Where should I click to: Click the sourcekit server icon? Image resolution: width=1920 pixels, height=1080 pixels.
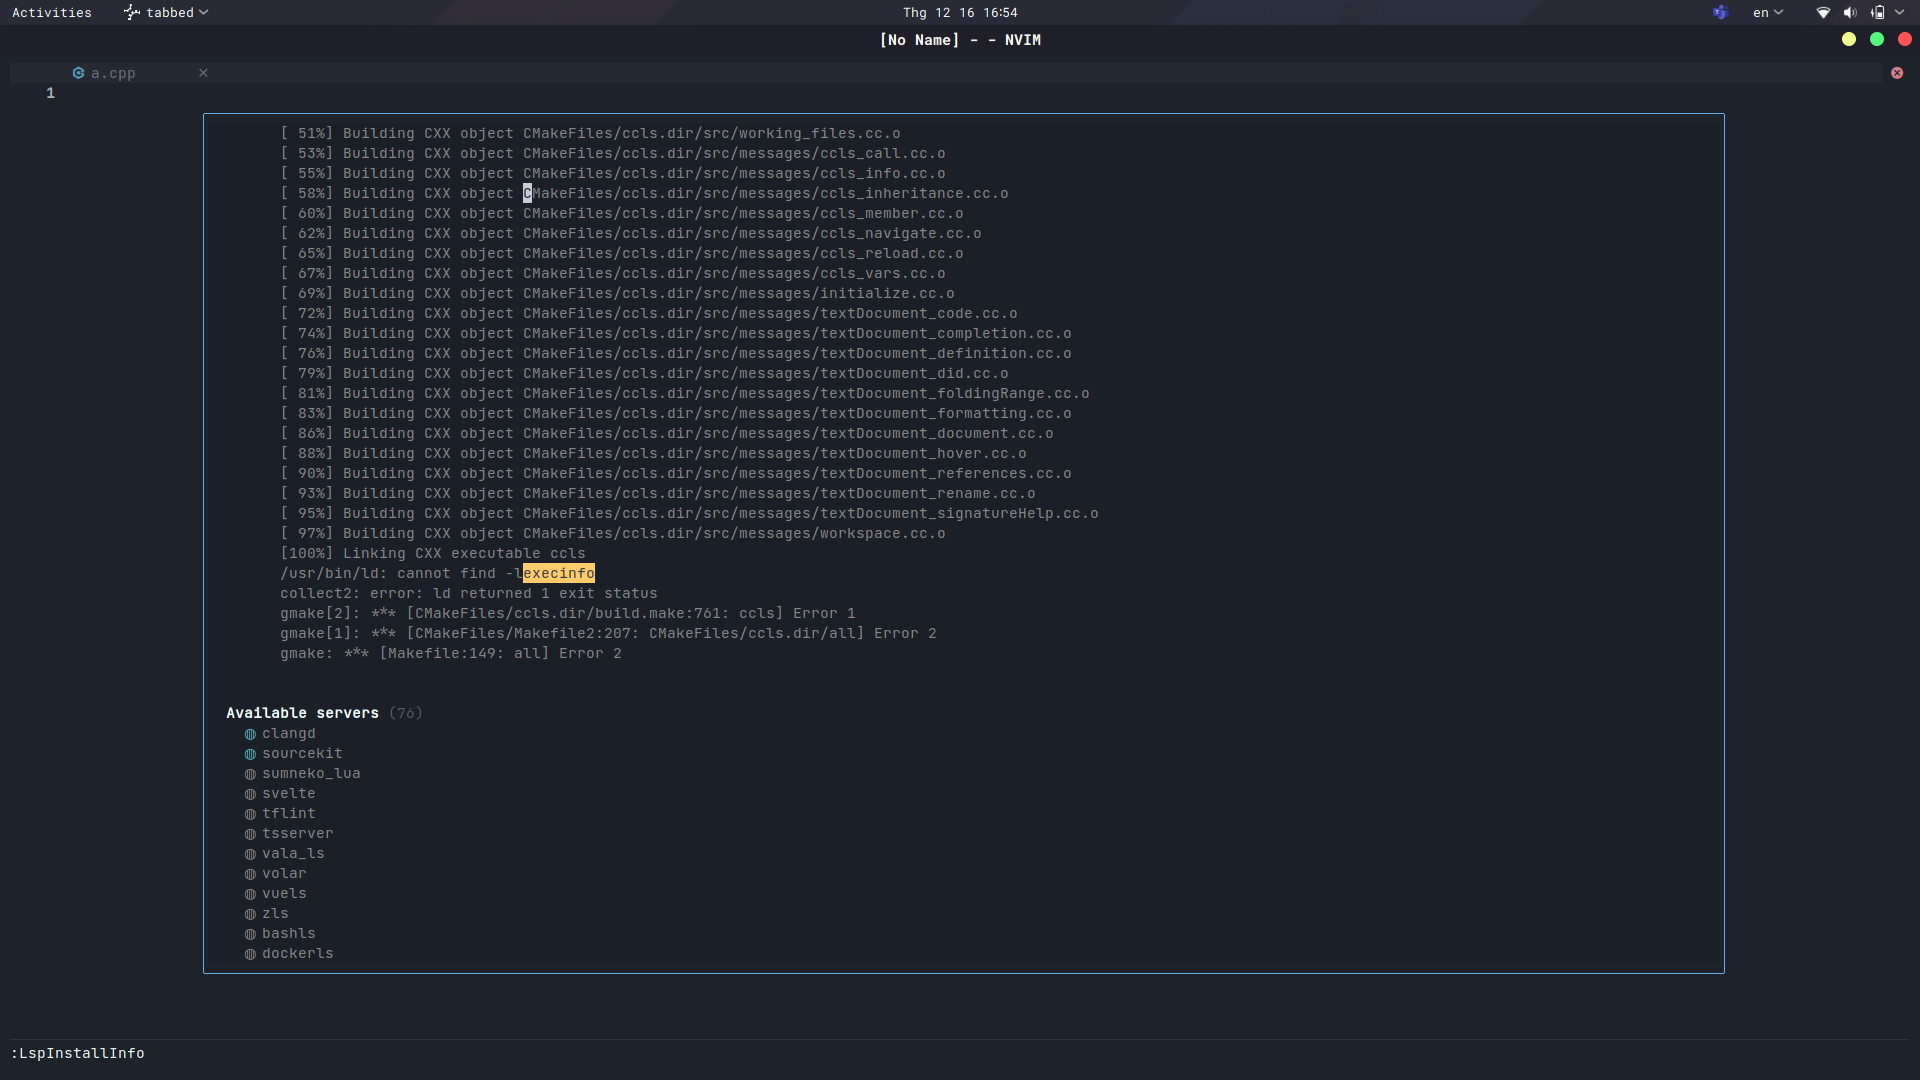pos(250,754)
